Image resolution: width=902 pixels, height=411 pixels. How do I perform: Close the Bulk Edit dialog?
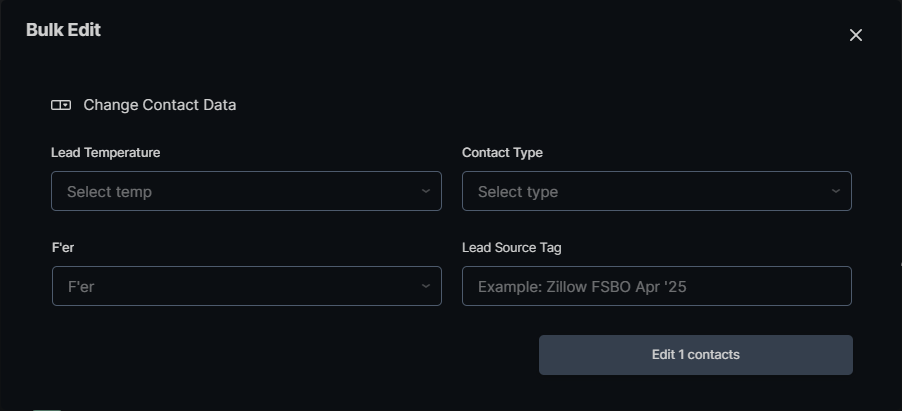(855, 35)
